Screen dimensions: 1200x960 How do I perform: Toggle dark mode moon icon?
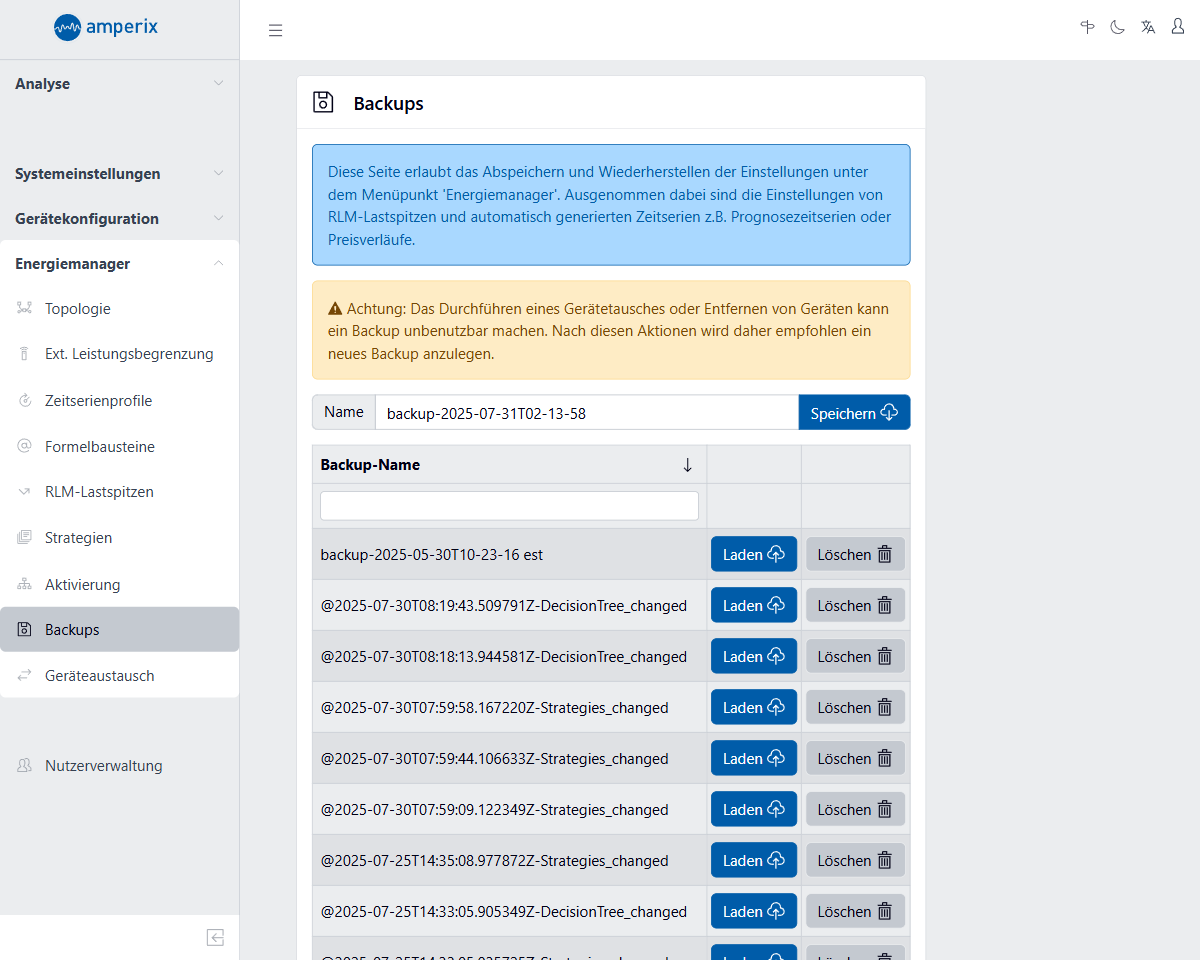[x=1117, y=27]
